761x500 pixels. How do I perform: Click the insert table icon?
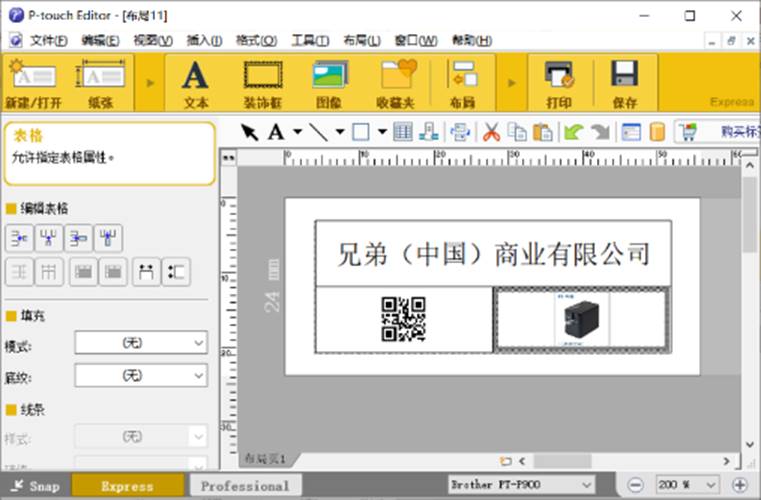[403, 132]
